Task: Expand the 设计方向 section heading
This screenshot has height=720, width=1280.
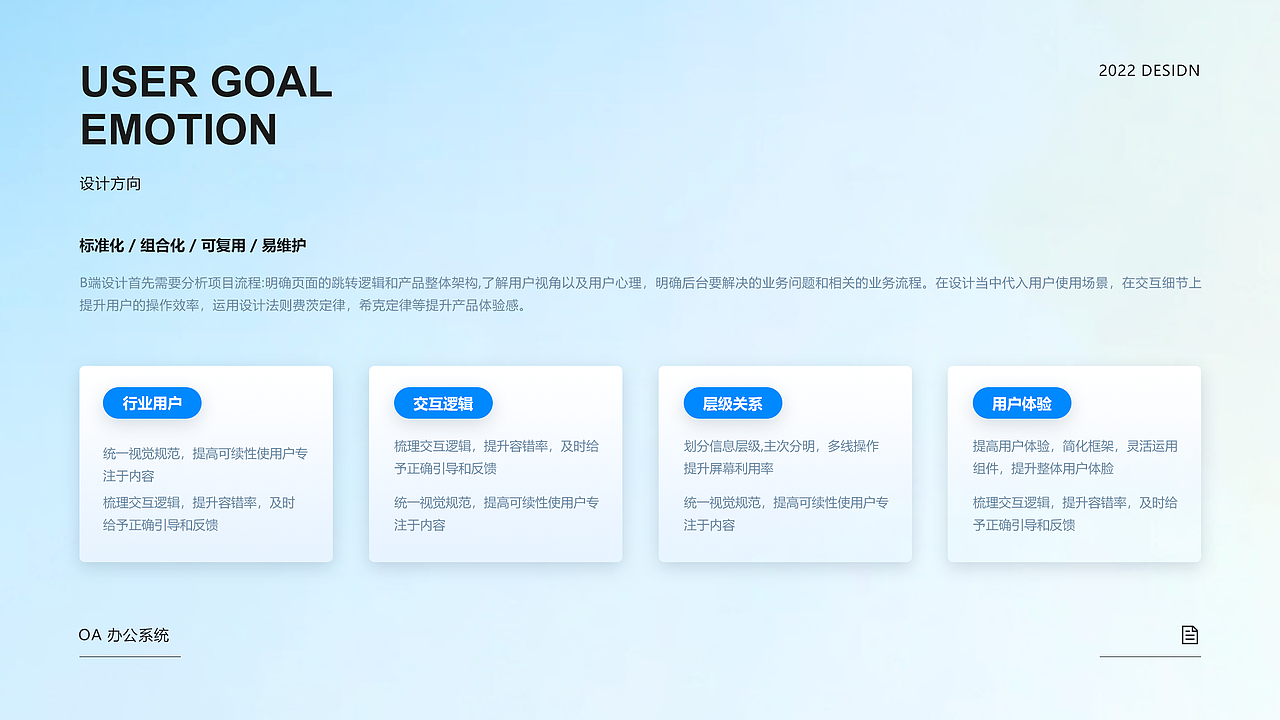Action: [x=111, y=183]
